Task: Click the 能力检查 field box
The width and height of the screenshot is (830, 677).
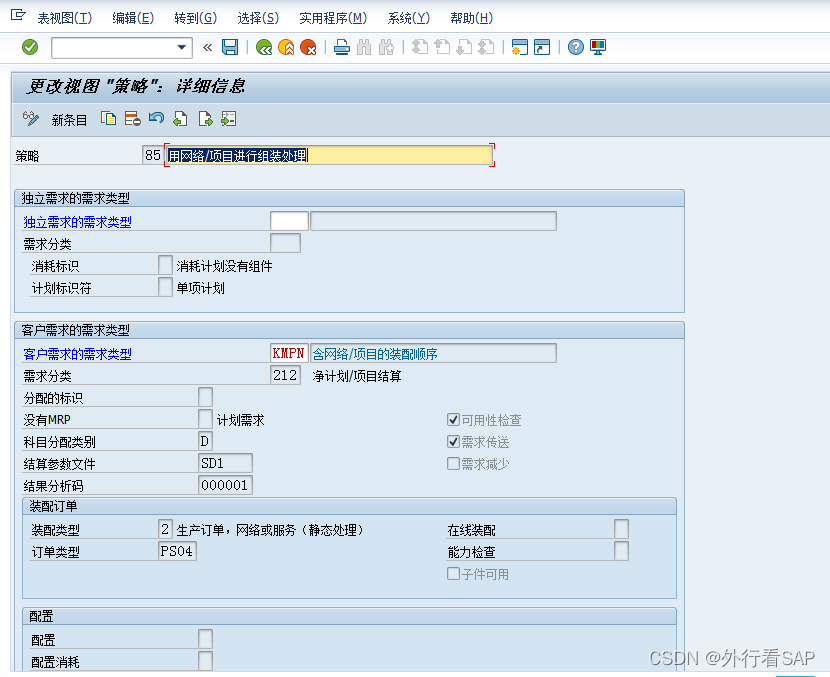Action: [621, 551]
